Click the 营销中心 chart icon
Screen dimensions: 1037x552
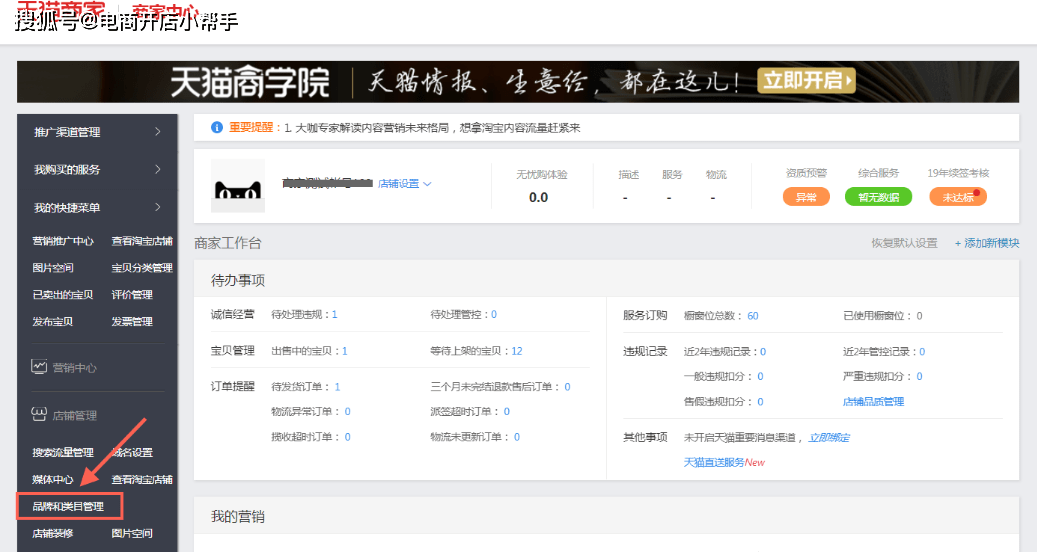39,366
